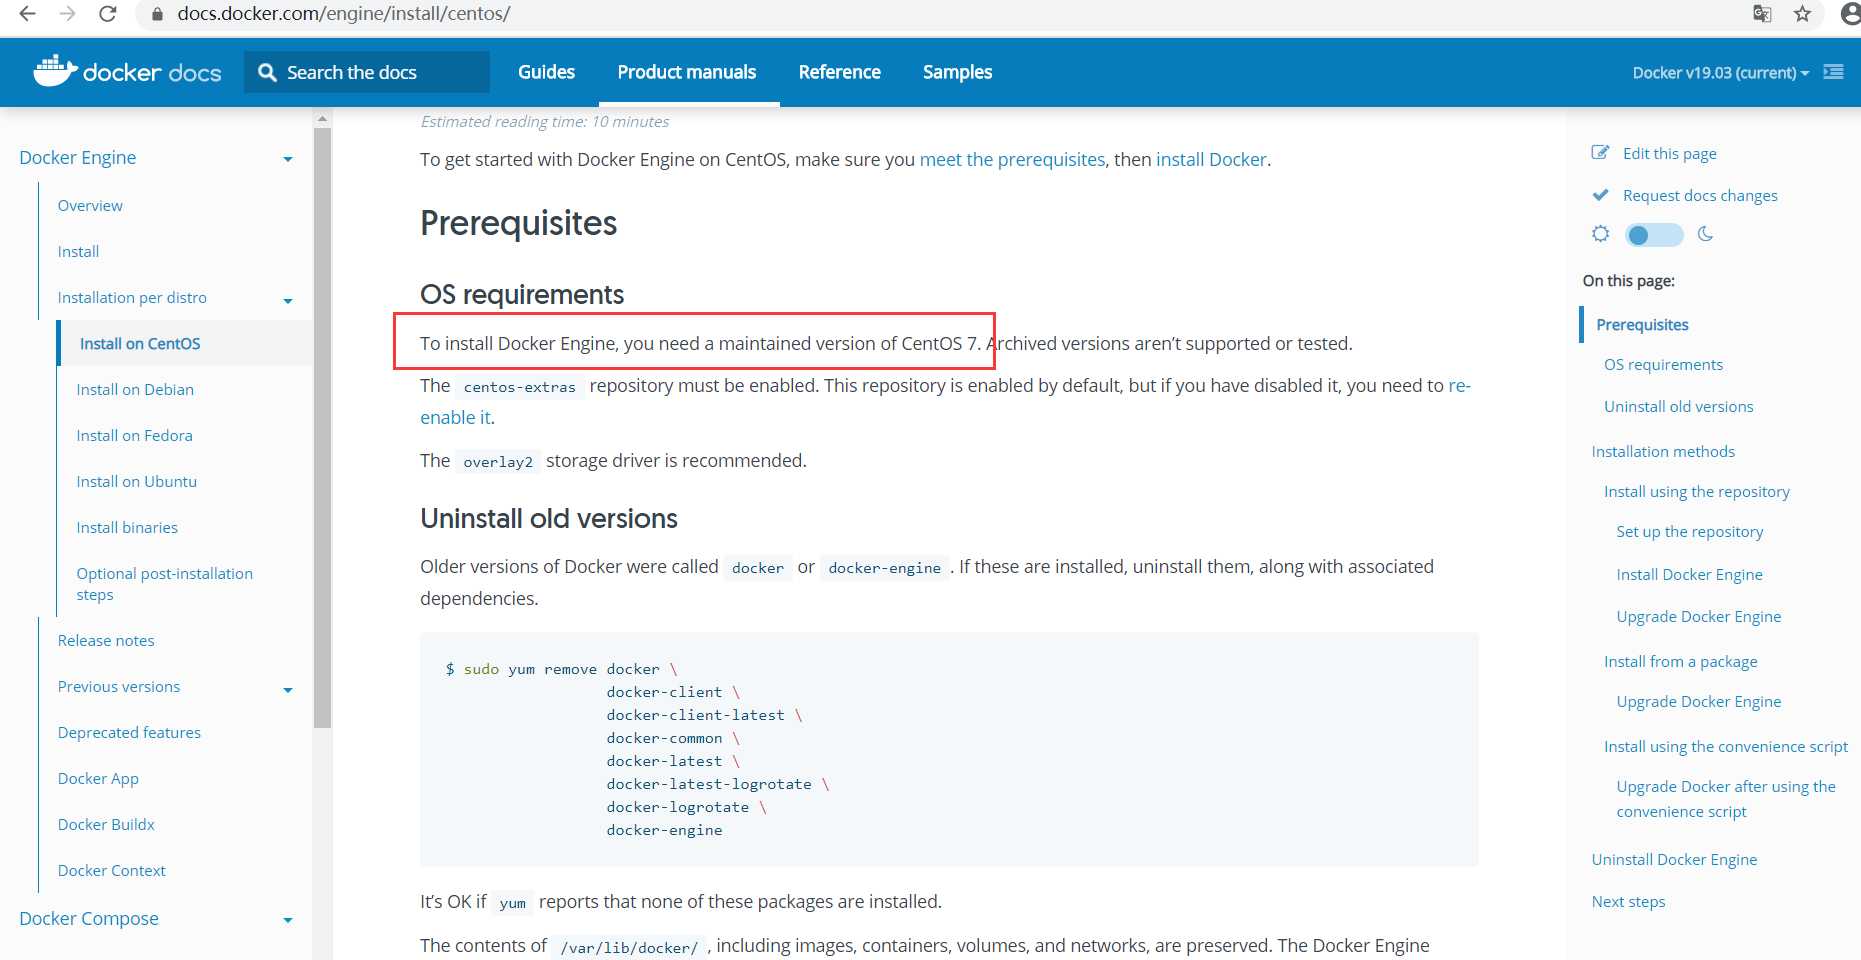Click the Edit this page link
1861x960 pixels.
click(1669, 153)
